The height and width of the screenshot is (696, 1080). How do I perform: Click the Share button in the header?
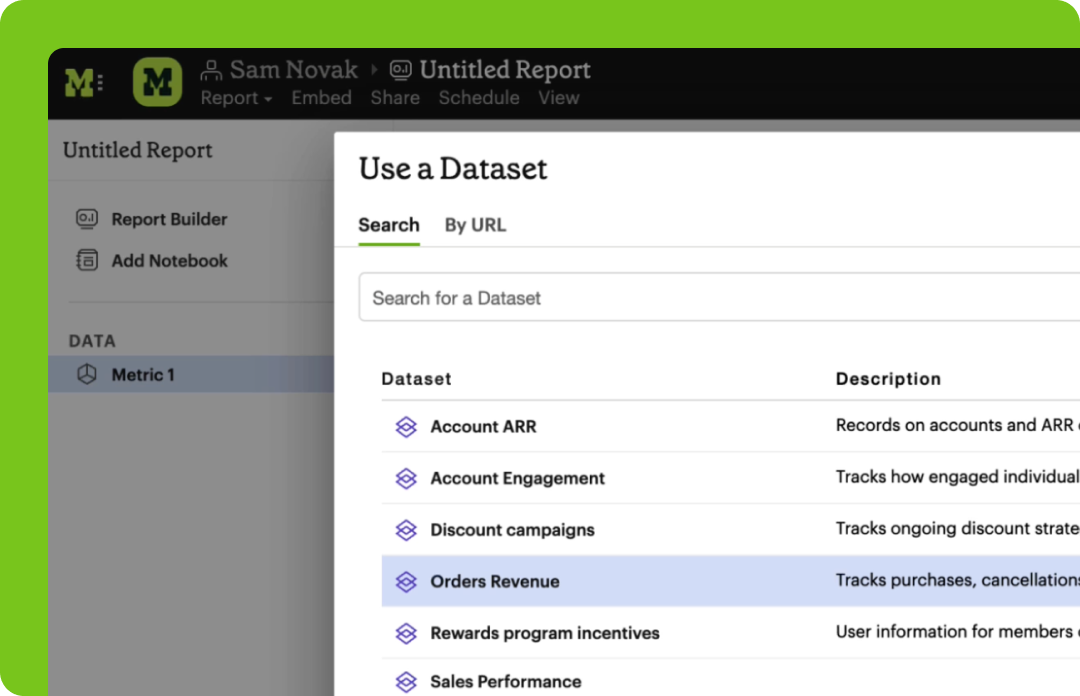tap(395, 98)
